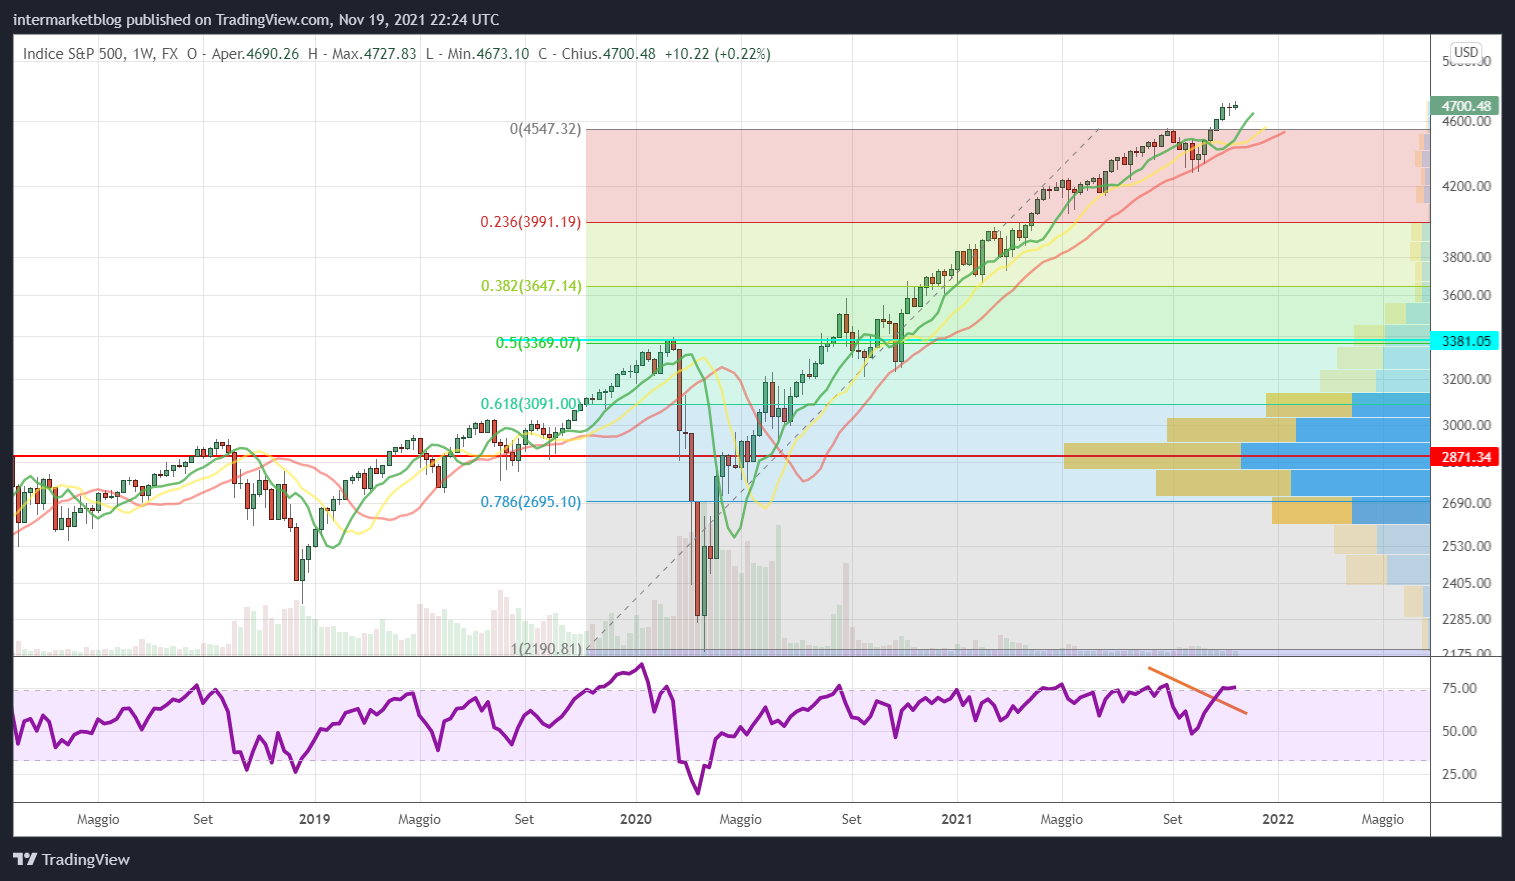Click the 2530.00 price axis label
1515x881 pixels.
pos(1466,546)
